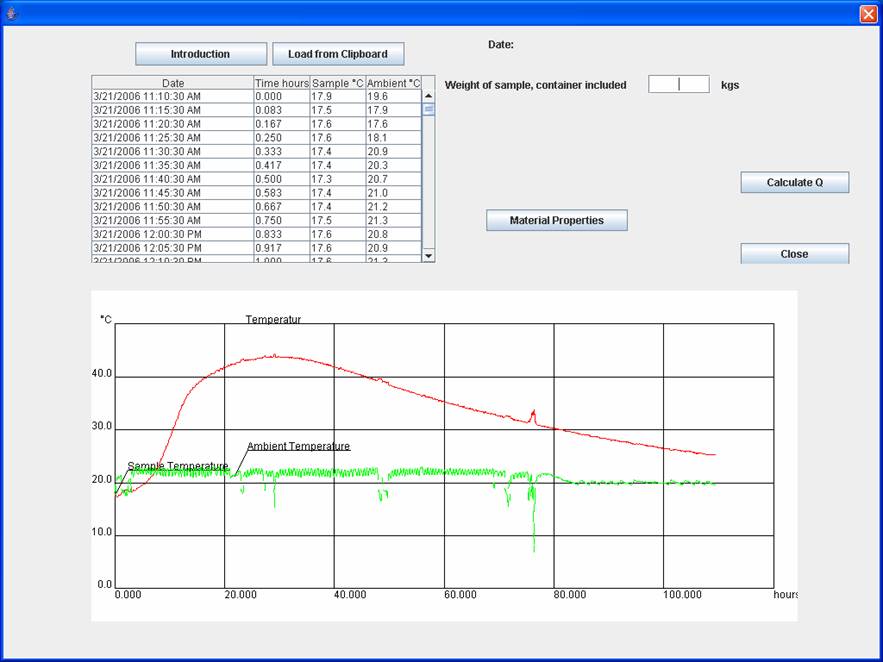883x662 pixels.
Task: Click the Java icon in title bar
Action: [x=11, y=13]
